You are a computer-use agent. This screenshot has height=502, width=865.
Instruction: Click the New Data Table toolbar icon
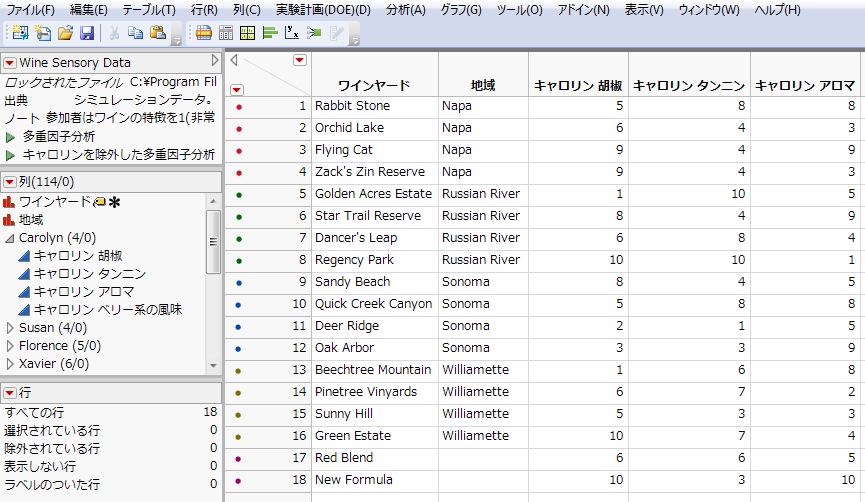pos(20,33)
